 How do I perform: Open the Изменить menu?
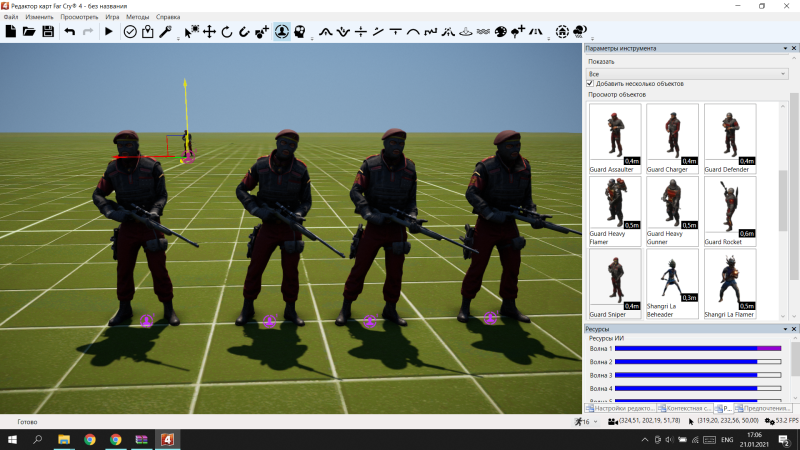tap(39, 17)
